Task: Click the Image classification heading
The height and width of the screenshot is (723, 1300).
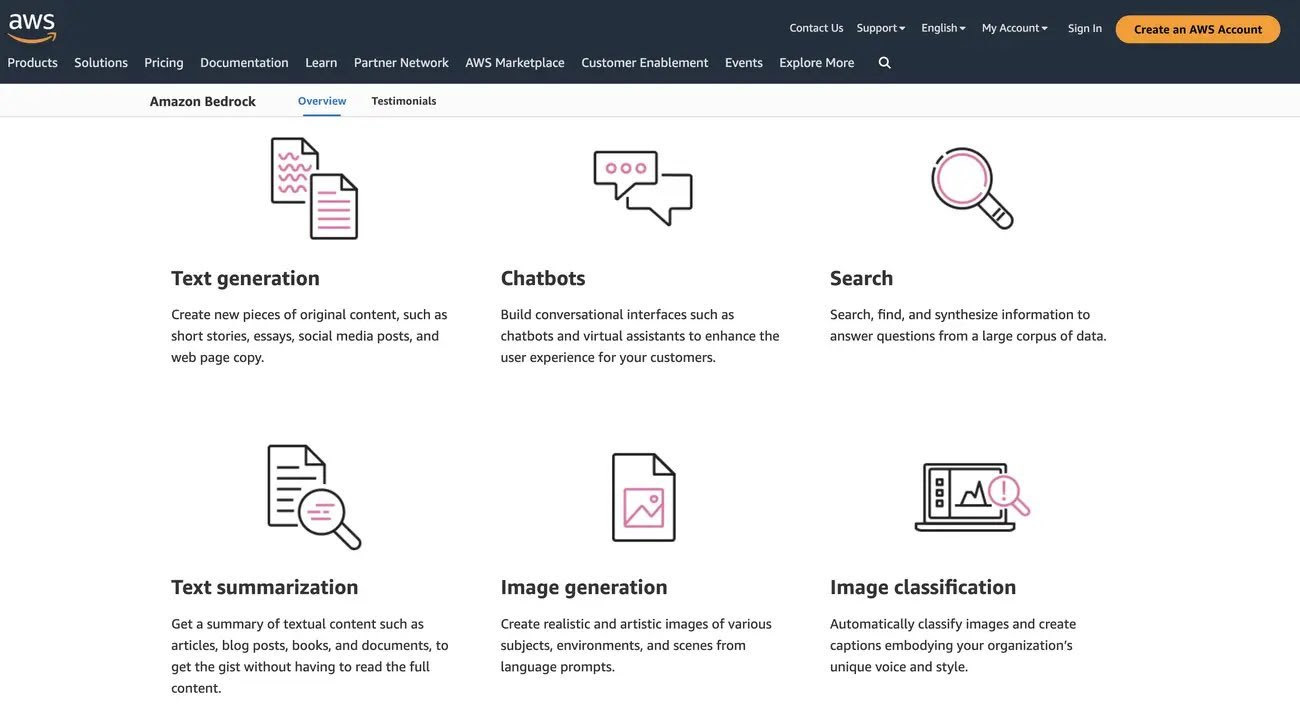Action: pos(923,587)
